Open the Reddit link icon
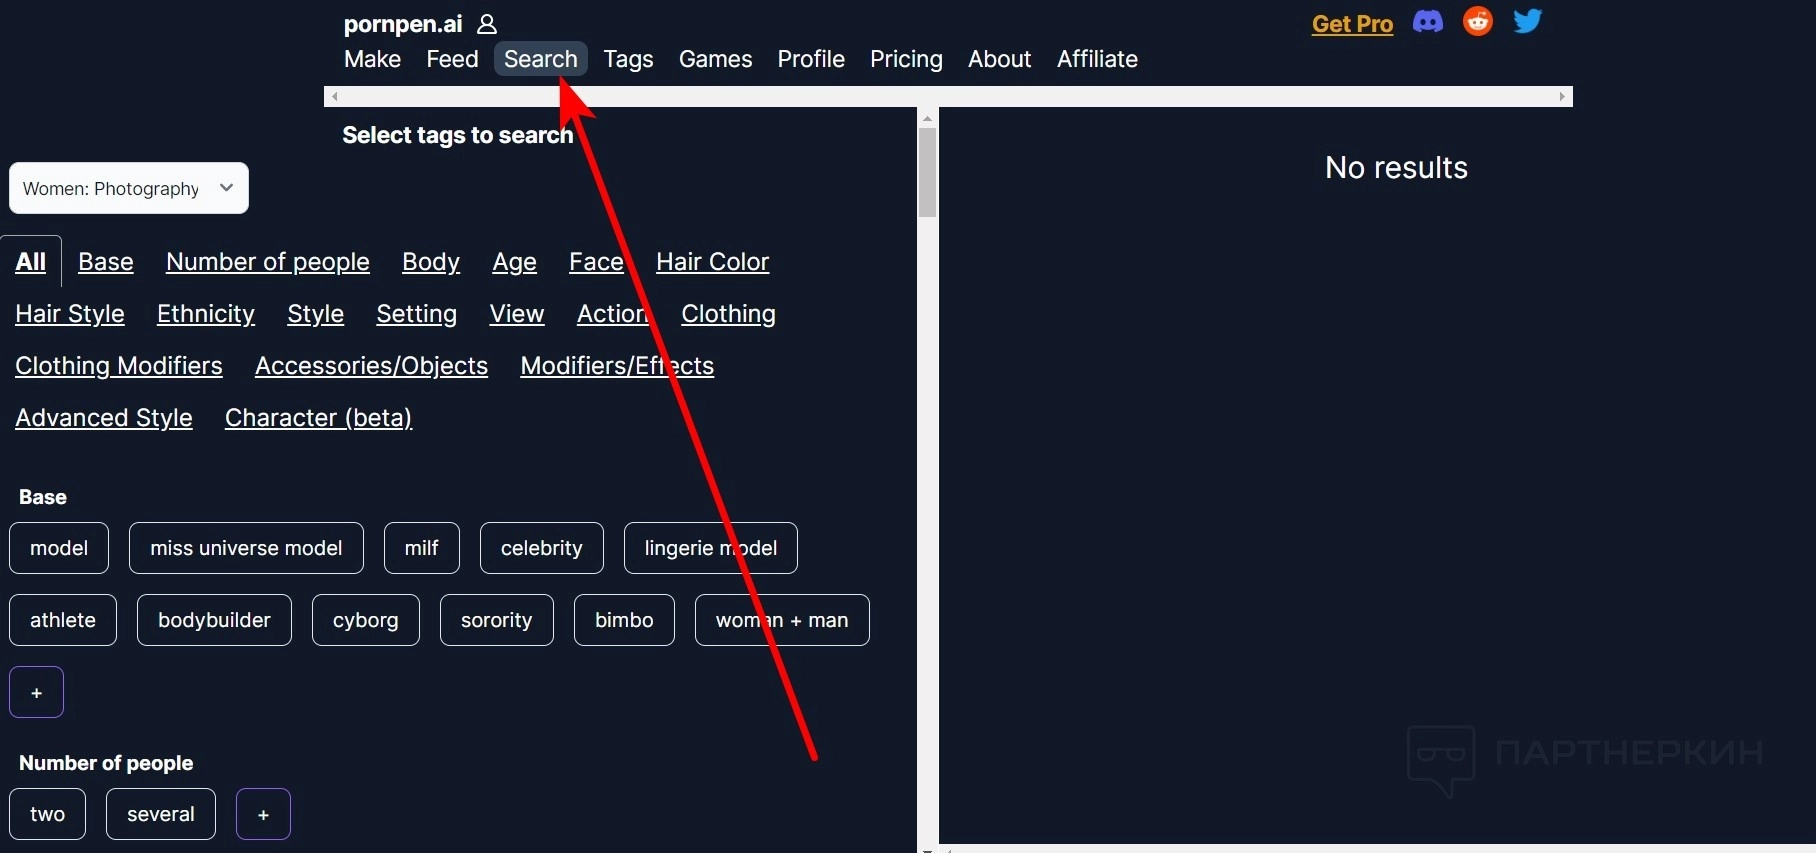This screenshot has height=853, width=1816. (x=1478, y=21)
